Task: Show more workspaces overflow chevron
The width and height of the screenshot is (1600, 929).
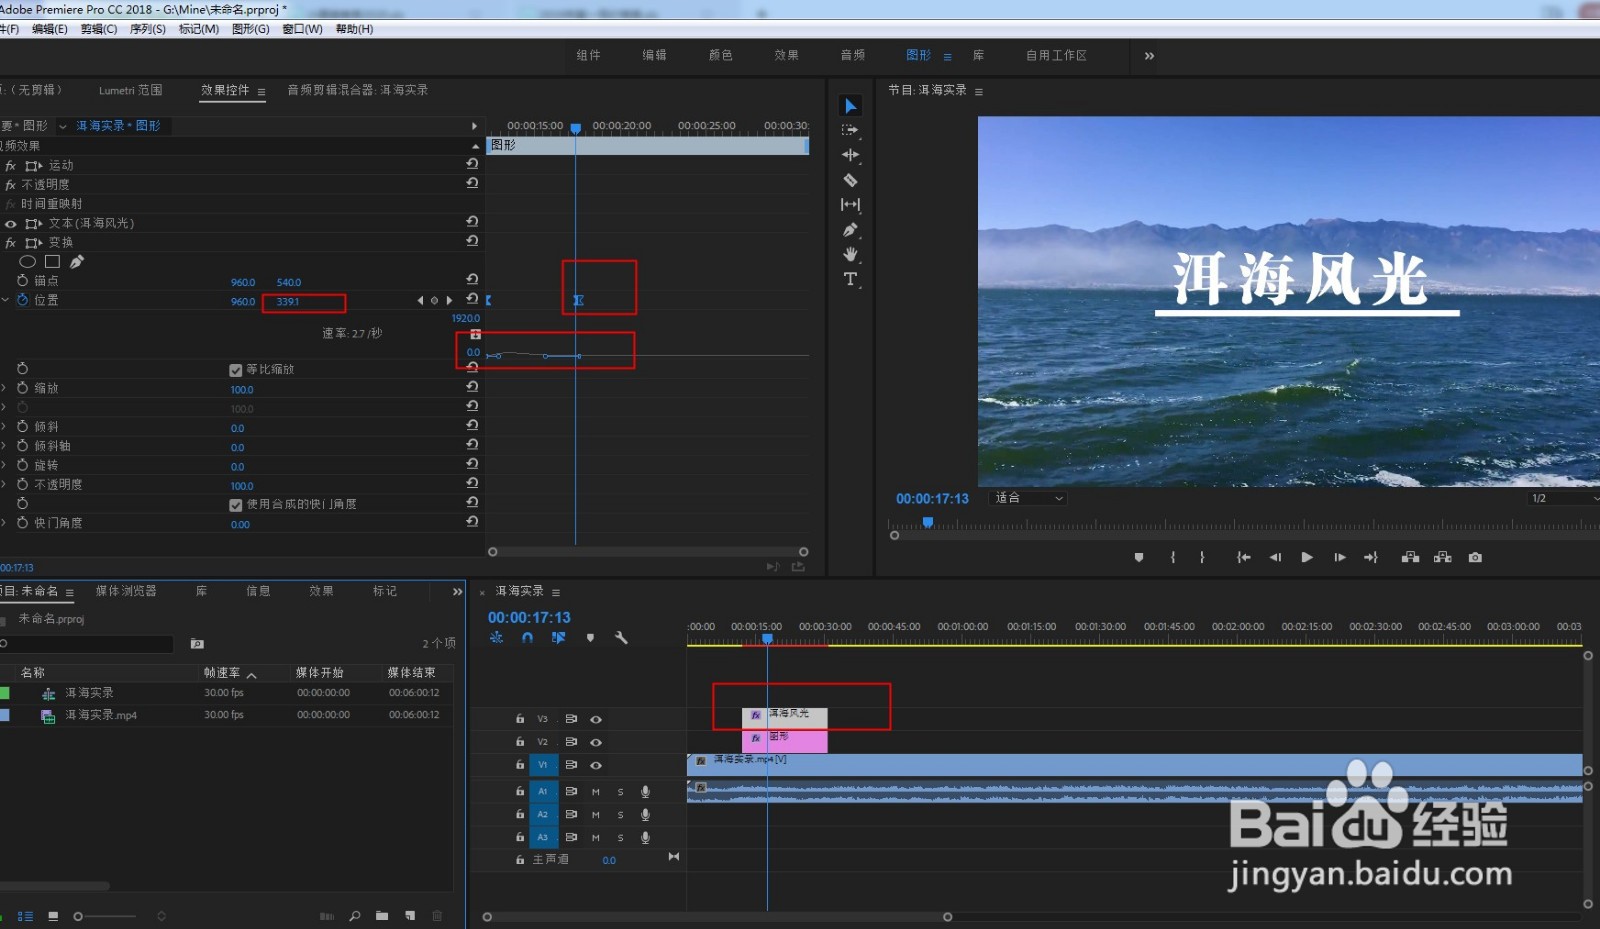Action: click(1149, 56)
